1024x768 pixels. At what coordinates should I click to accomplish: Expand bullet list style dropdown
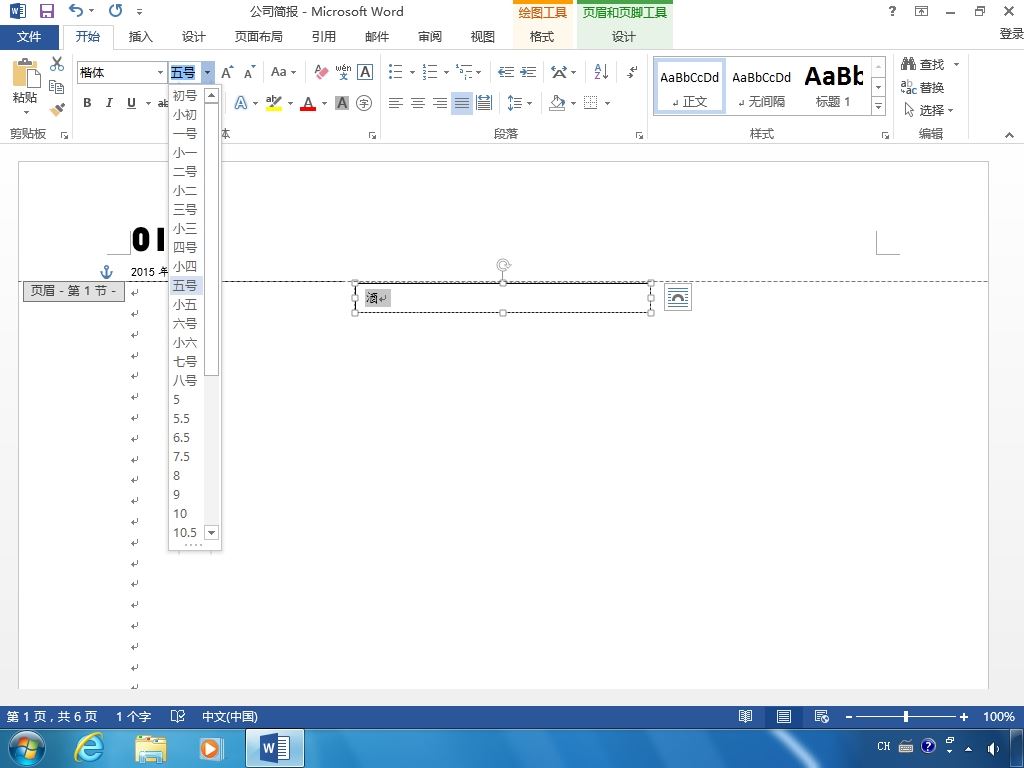tap(412, 72)
